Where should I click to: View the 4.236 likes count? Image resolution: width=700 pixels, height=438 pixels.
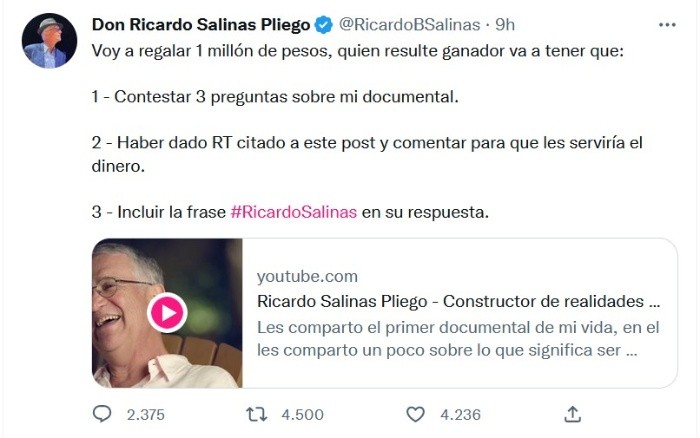coord(460,415)
